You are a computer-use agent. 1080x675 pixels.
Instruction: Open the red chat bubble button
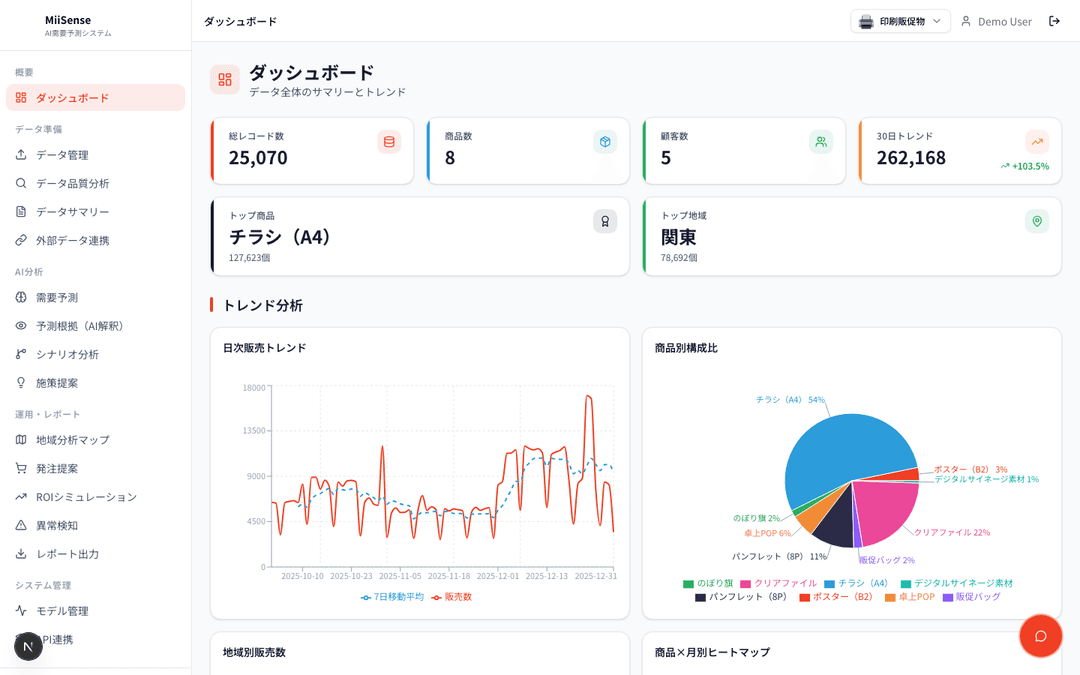click(x=1041, y=636)
